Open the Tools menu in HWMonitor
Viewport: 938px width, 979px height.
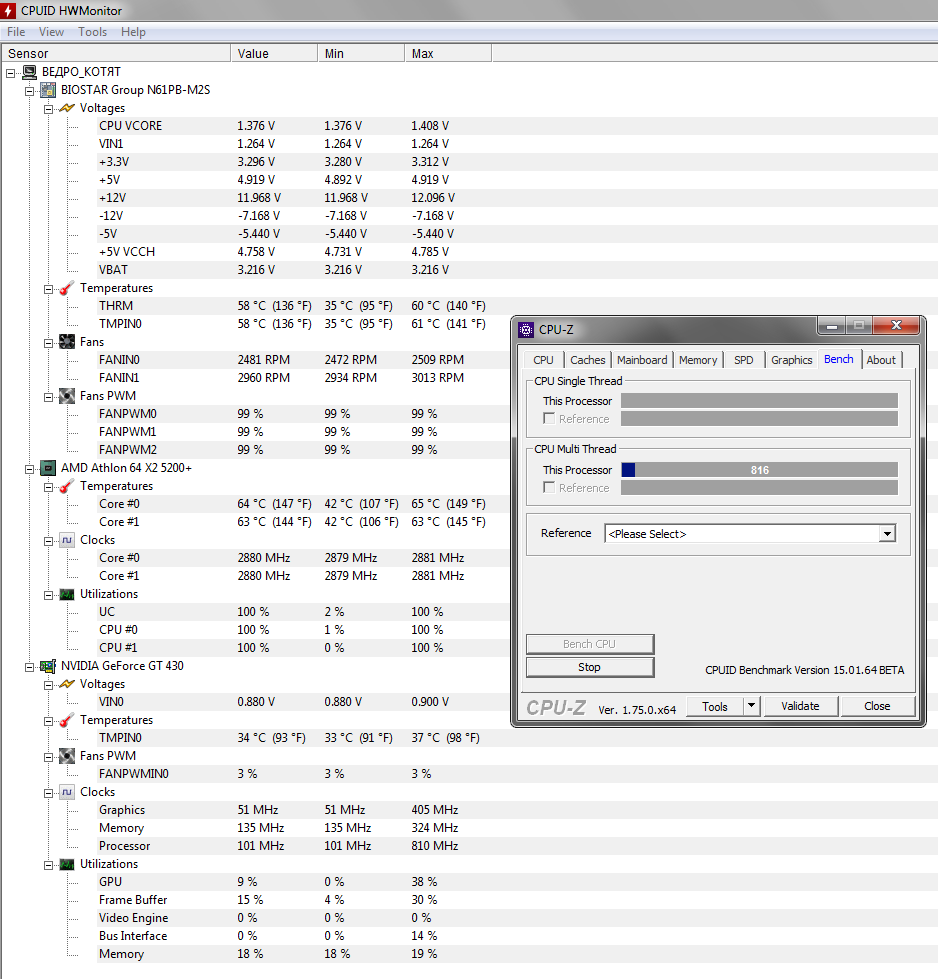[92, 32]
